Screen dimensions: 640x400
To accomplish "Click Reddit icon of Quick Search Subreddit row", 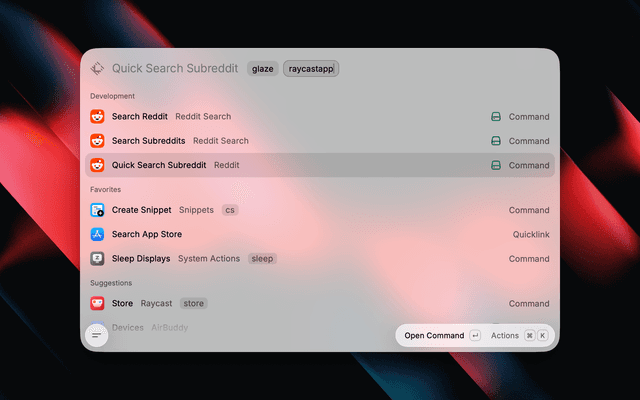I will 97,165.
